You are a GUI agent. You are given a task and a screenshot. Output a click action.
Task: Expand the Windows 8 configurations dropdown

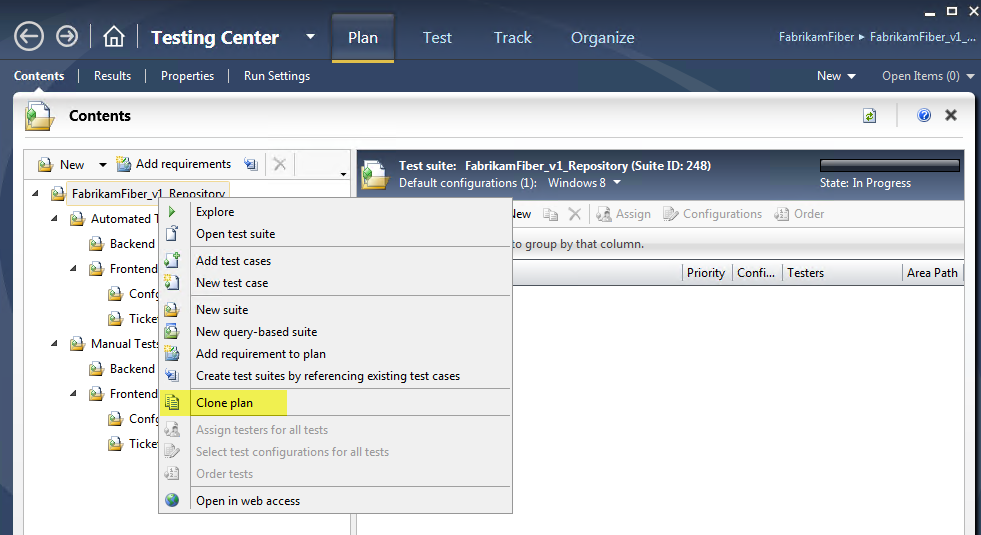617,183
